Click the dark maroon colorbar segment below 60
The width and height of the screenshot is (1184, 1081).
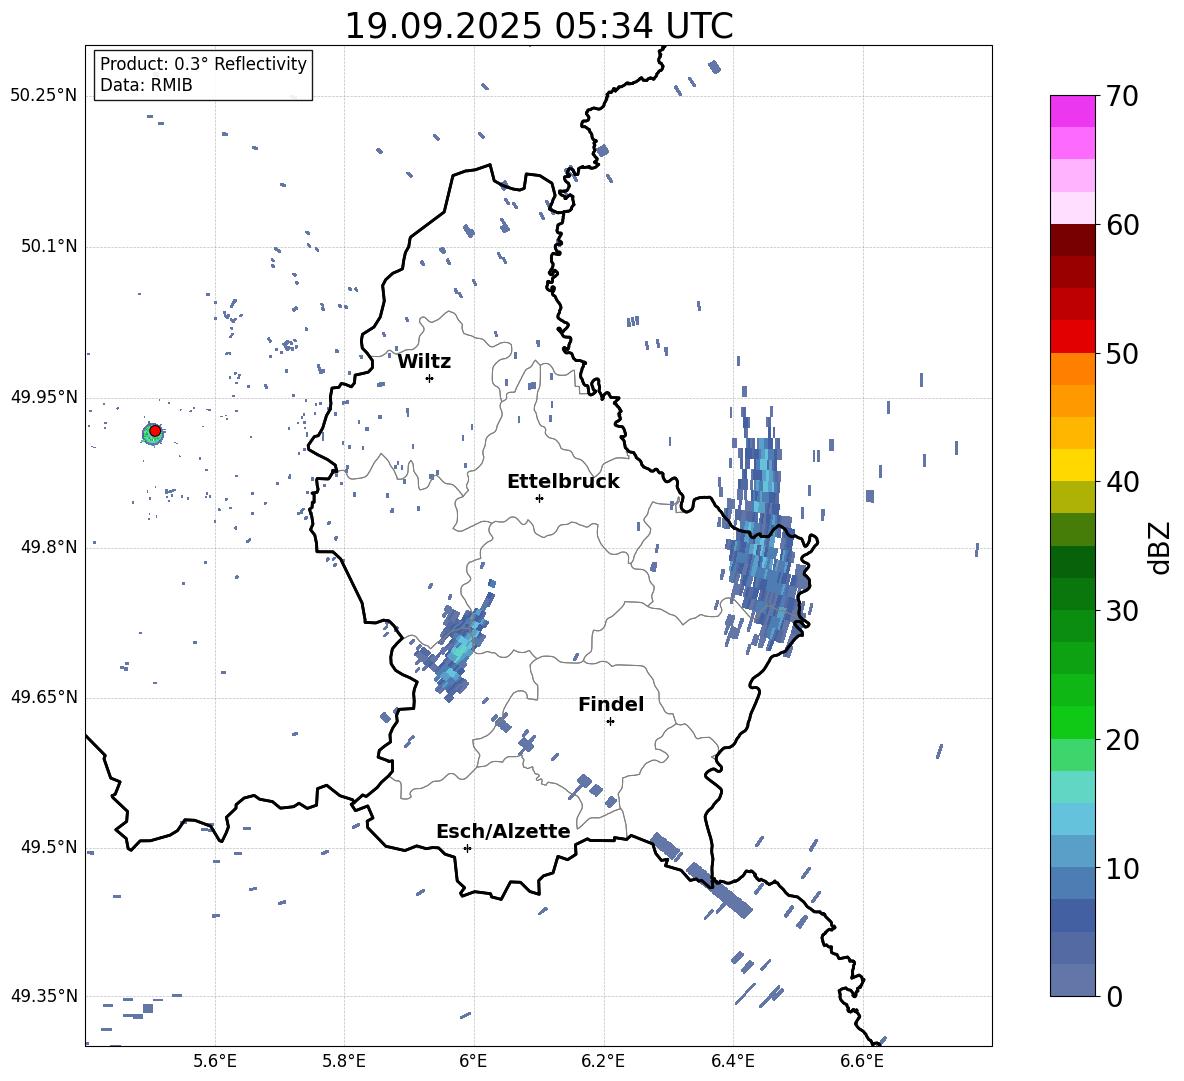[x=1072, y=240]
